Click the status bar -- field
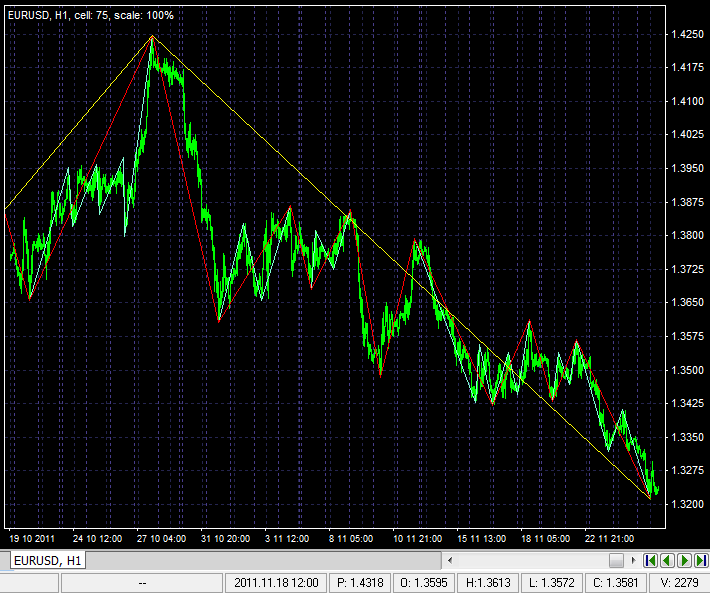 click(x=142, y=583)
